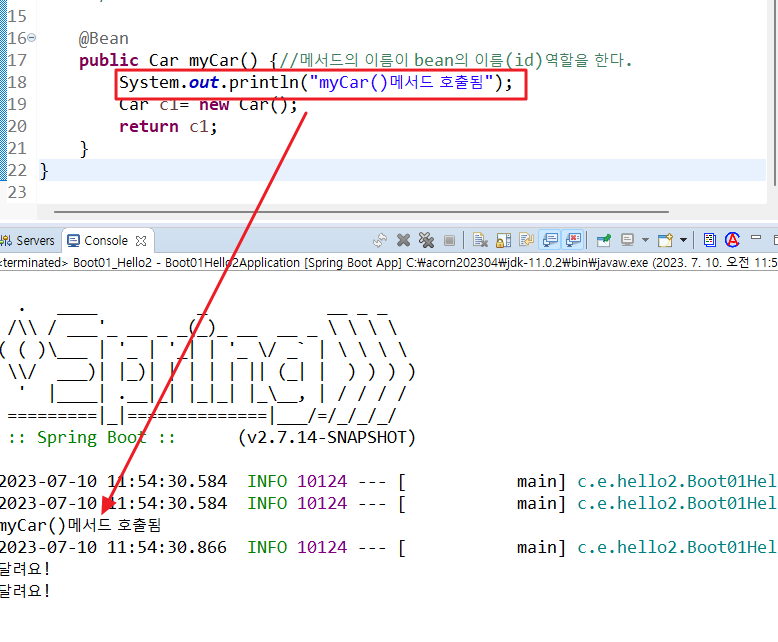Click the colored lines console icon
The image size is (778, 642).
(x=710, y=241)
